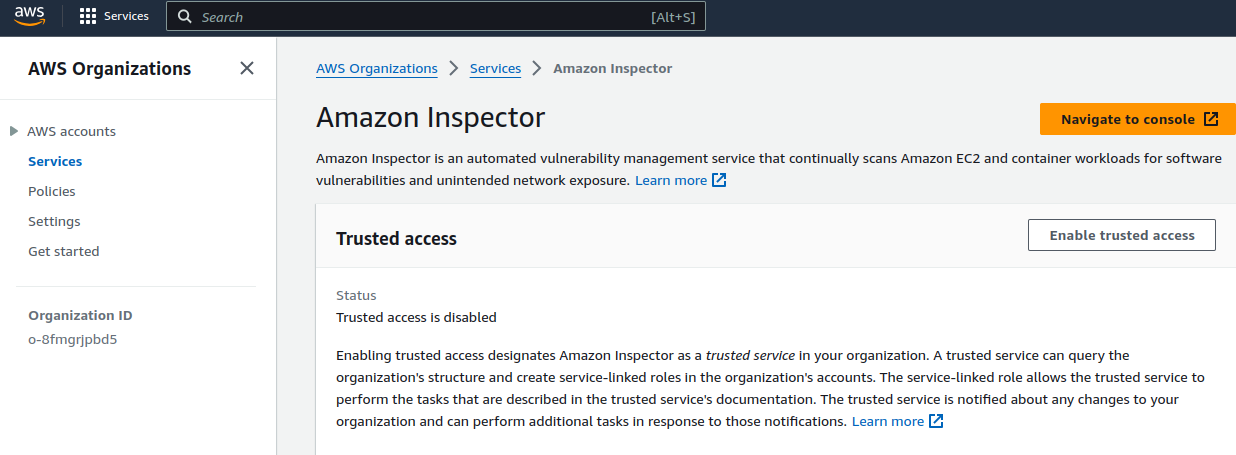Click the Services breadcrumb link
Image resolution: width=1236 pixels, height=455 pixels.
[495, 68]
